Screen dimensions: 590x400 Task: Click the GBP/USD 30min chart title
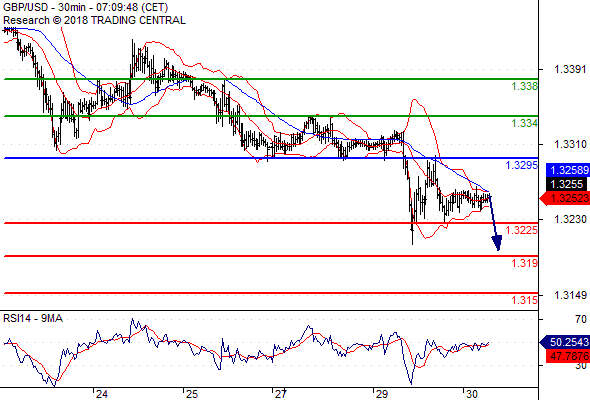[x=85, y=7]
